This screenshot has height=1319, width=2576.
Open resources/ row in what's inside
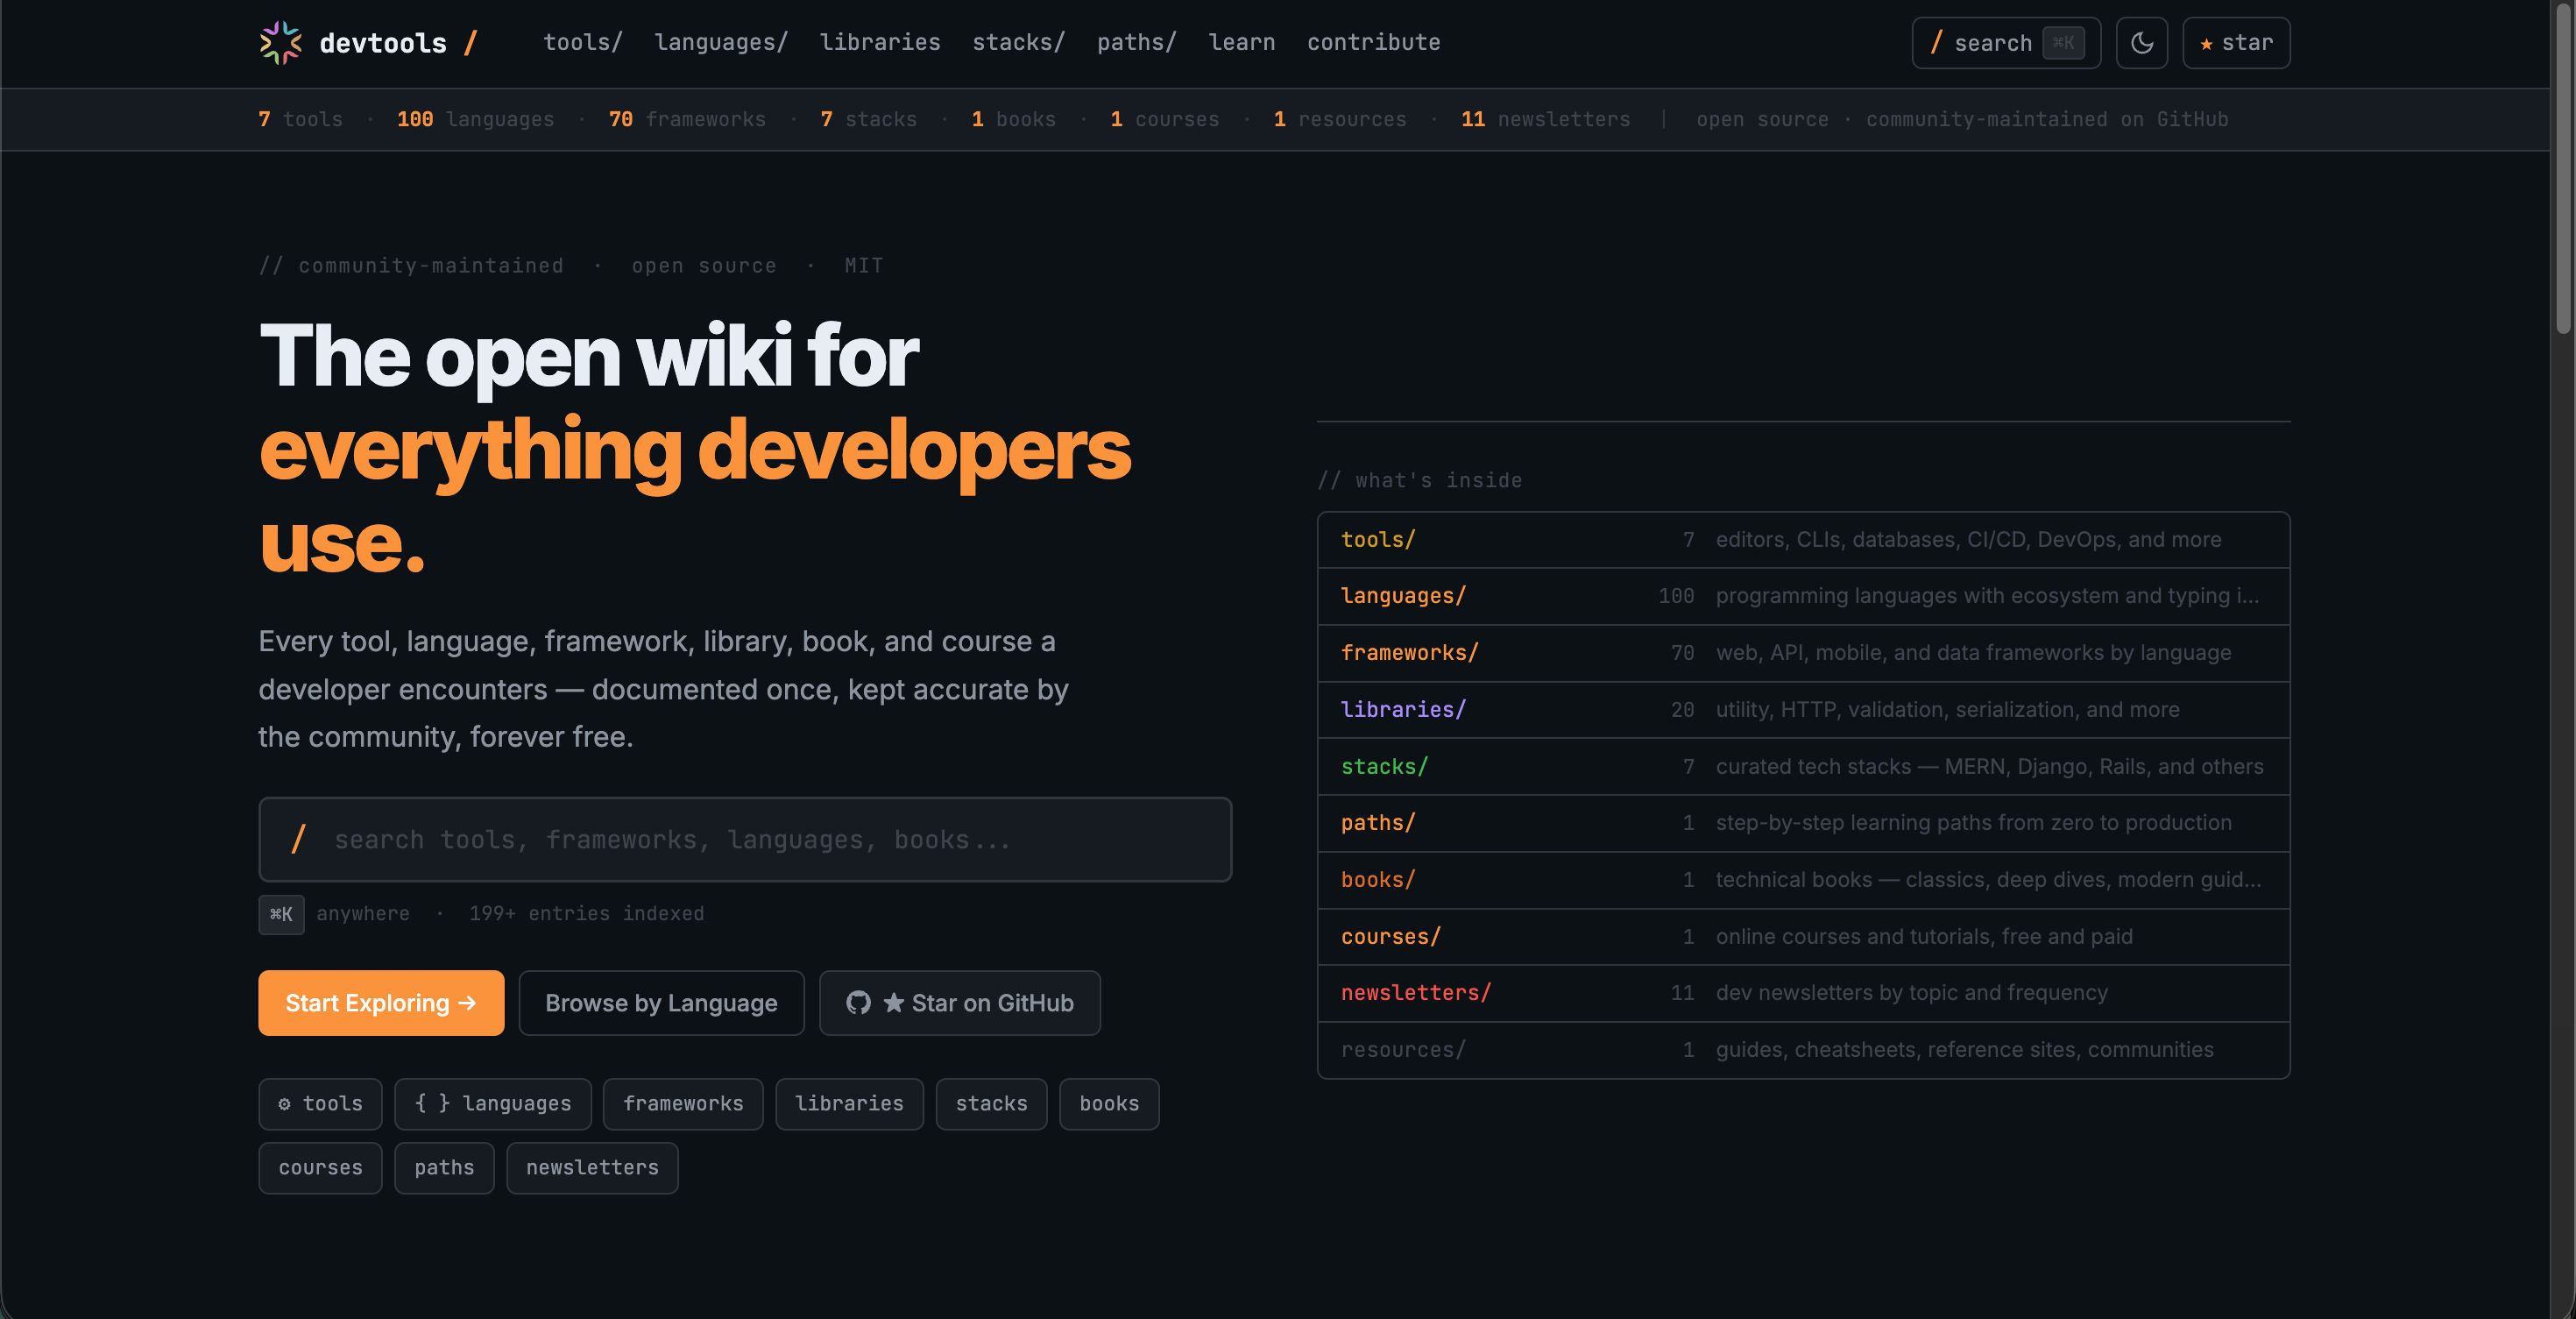1803,1050
